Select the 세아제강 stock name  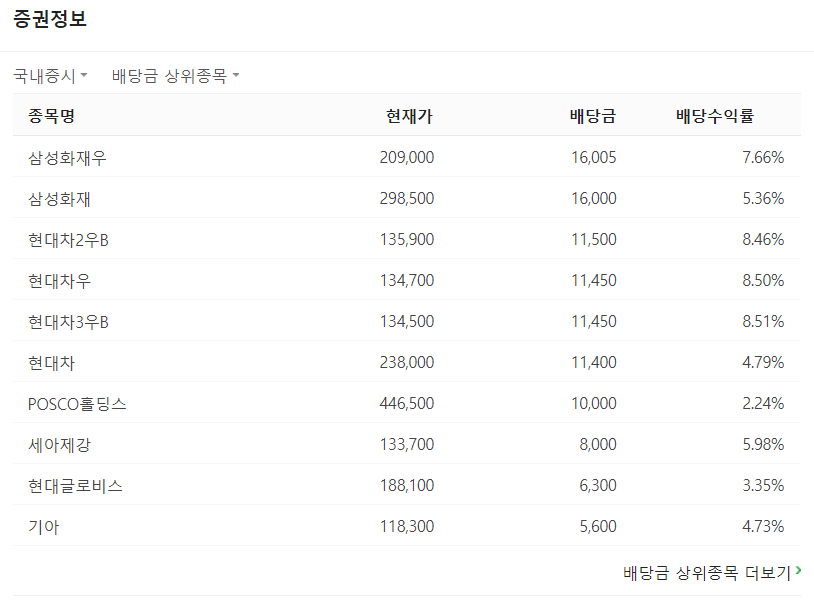59,444
